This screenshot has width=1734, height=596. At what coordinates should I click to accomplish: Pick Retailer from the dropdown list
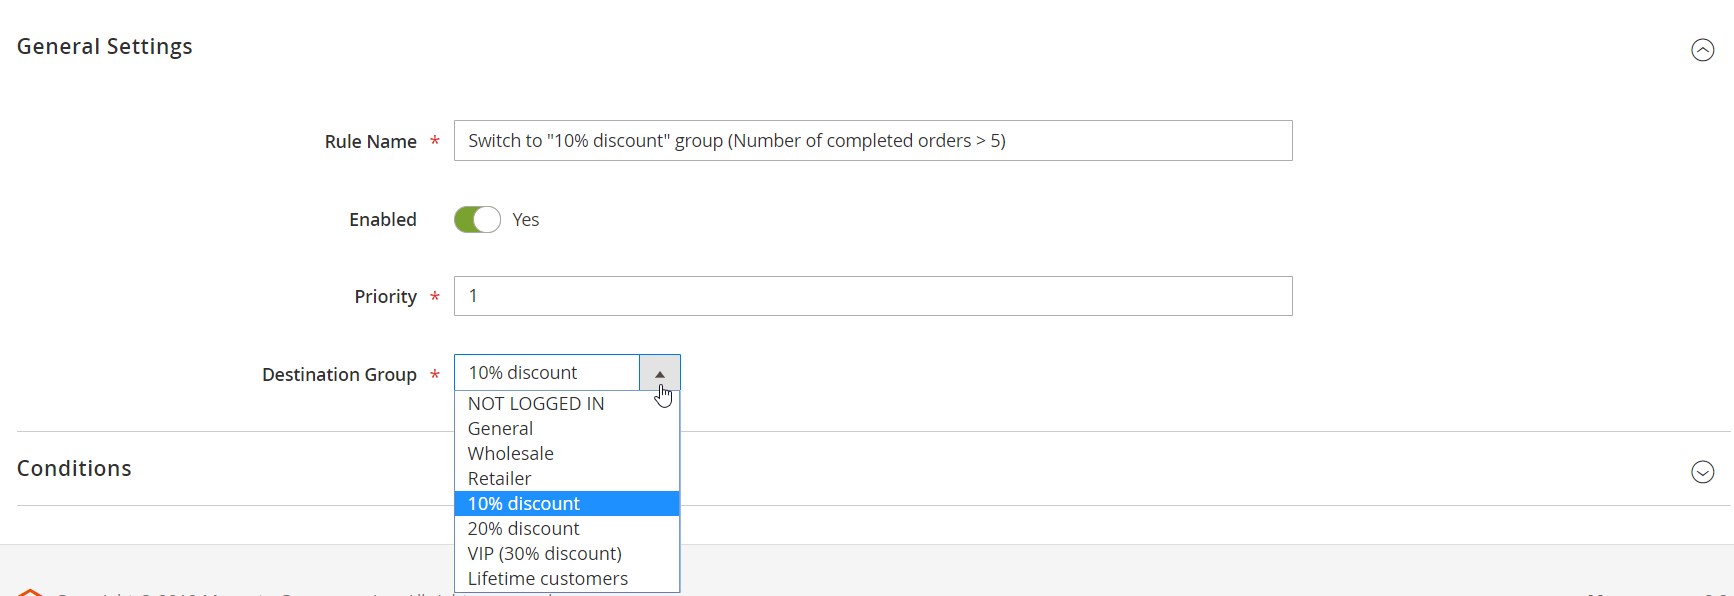pyautogui.click(x=499, y=479)
